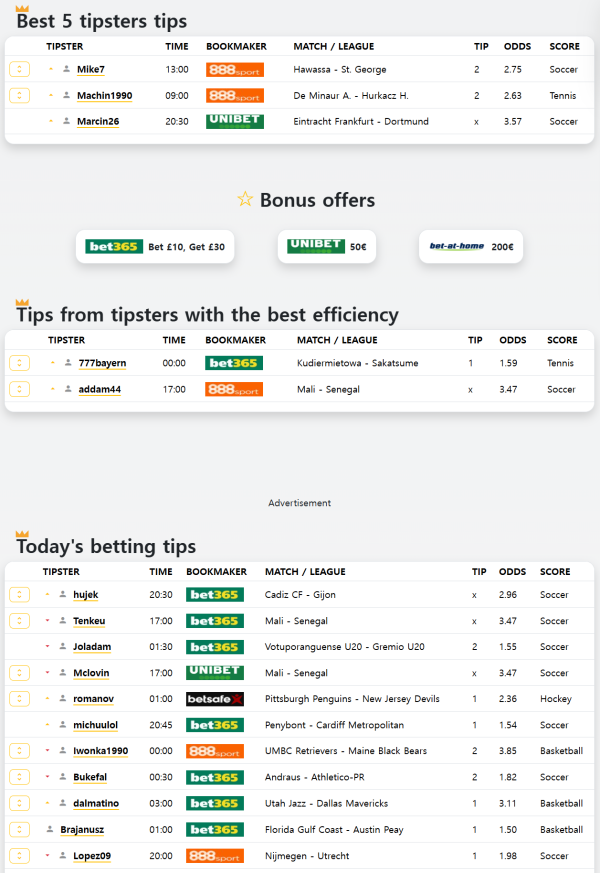Click the Unibet logo next to Marcin26
600x873 pixels.
235,121
